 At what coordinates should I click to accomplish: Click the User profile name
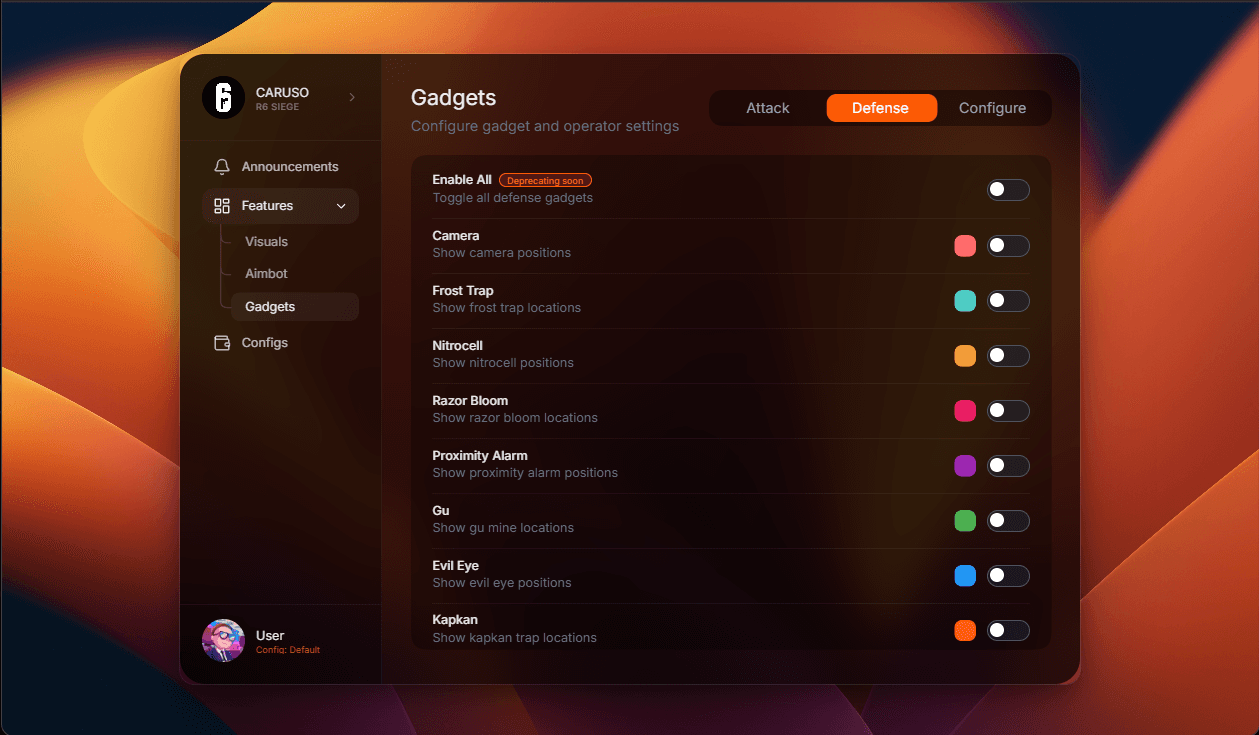click(270, 635)
